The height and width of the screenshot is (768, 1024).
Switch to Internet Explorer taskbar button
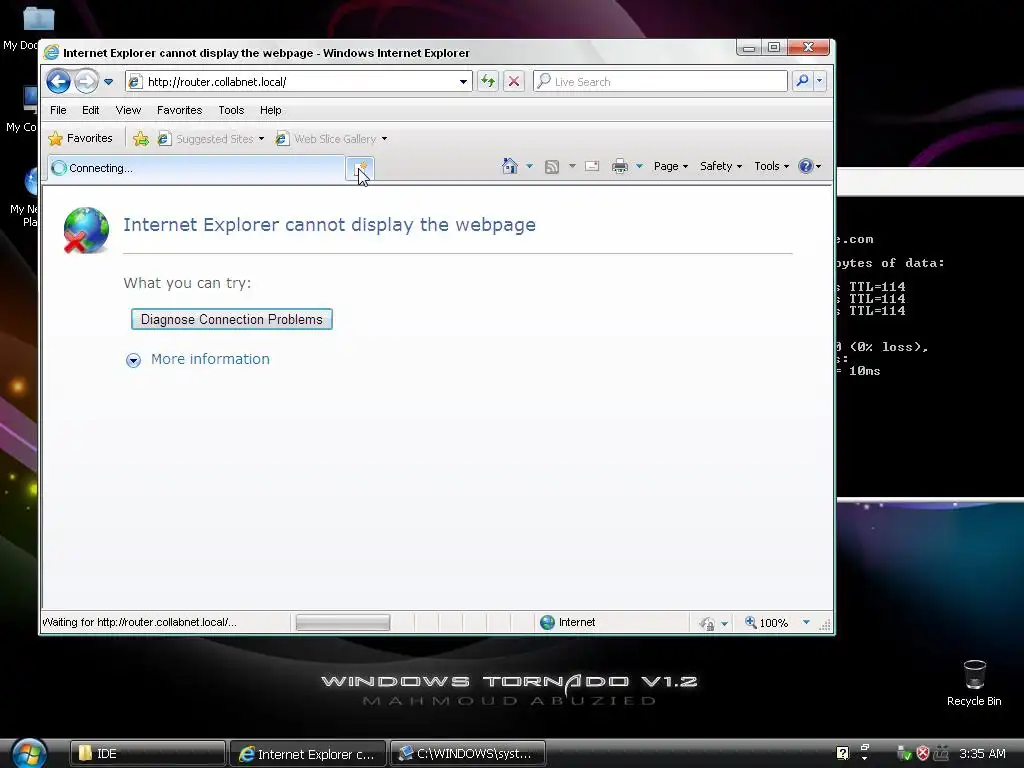click(x=308, y=754)
